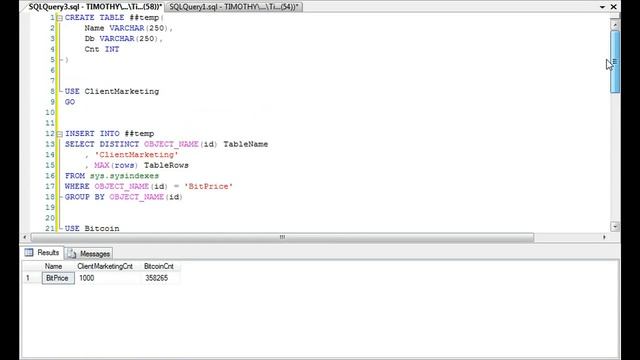This screenshot has height=360, width=640.
Task: Click the SELECT DISTINCT line
Action: click(167, 144)
